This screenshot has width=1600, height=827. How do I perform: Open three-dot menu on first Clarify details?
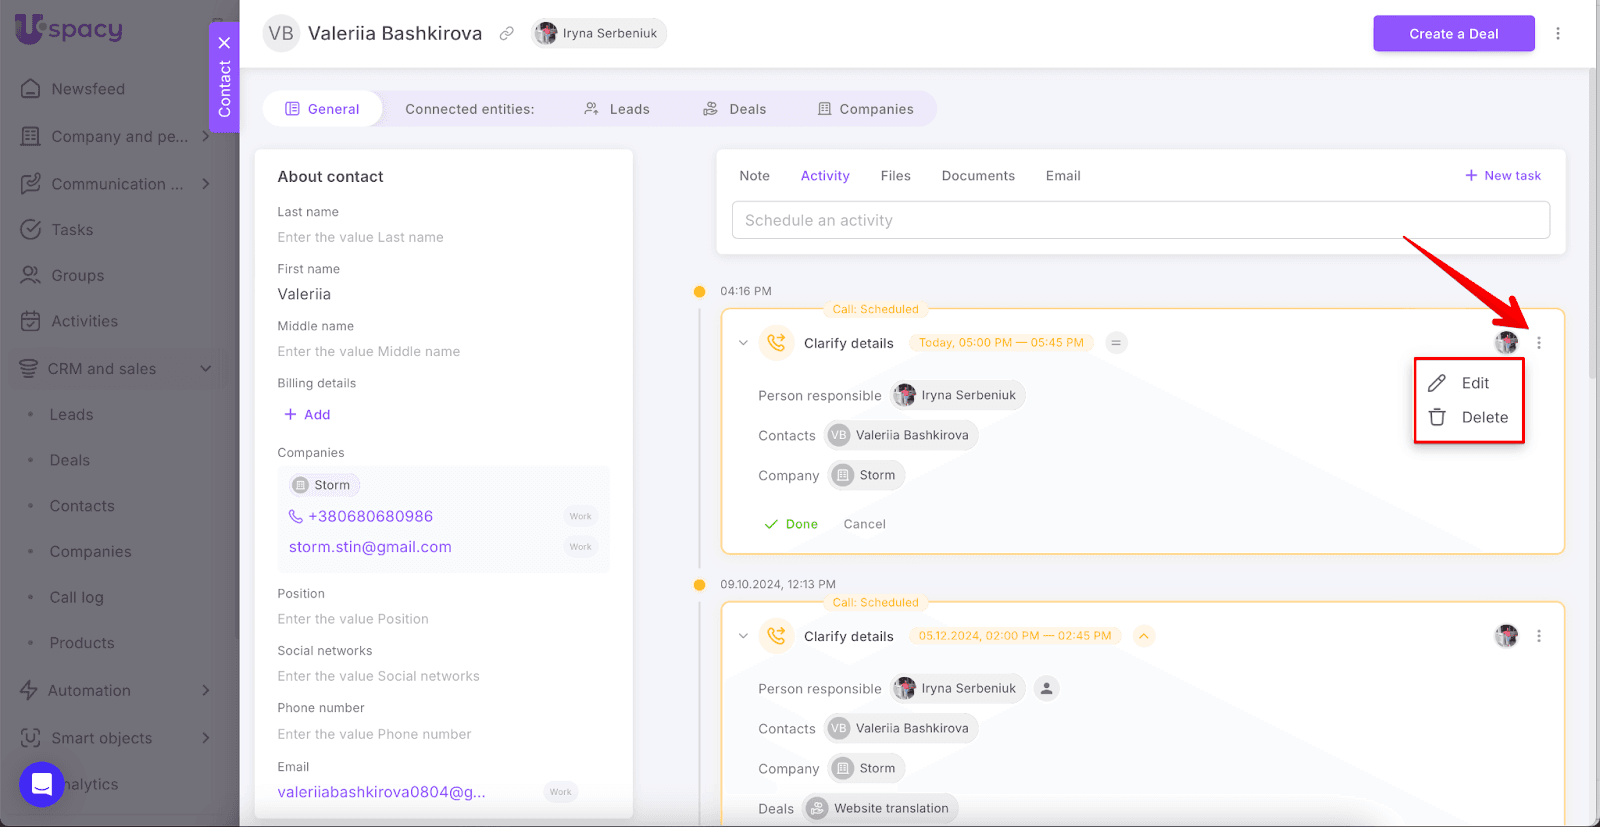click(1538, 343)
